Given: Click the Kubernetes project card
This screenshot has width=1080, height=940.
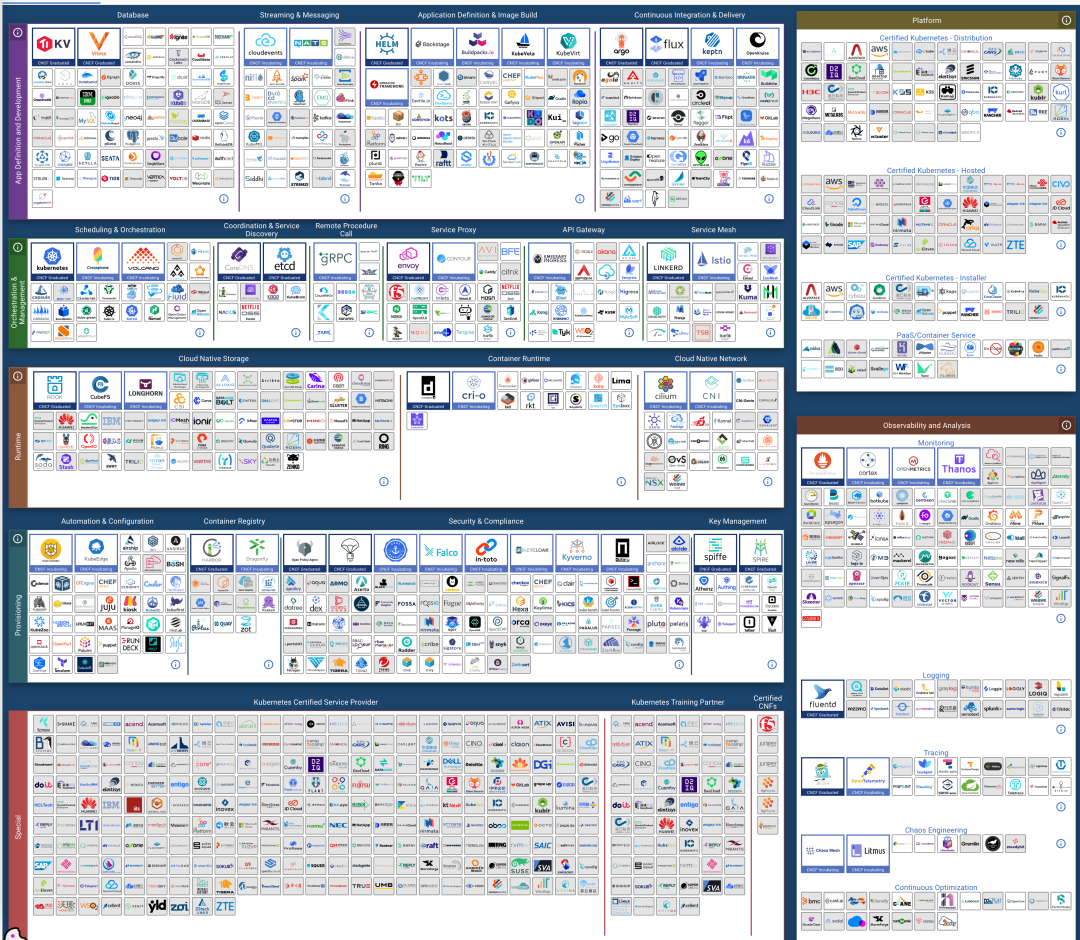Looking at the screenshot, I should 51,260.
